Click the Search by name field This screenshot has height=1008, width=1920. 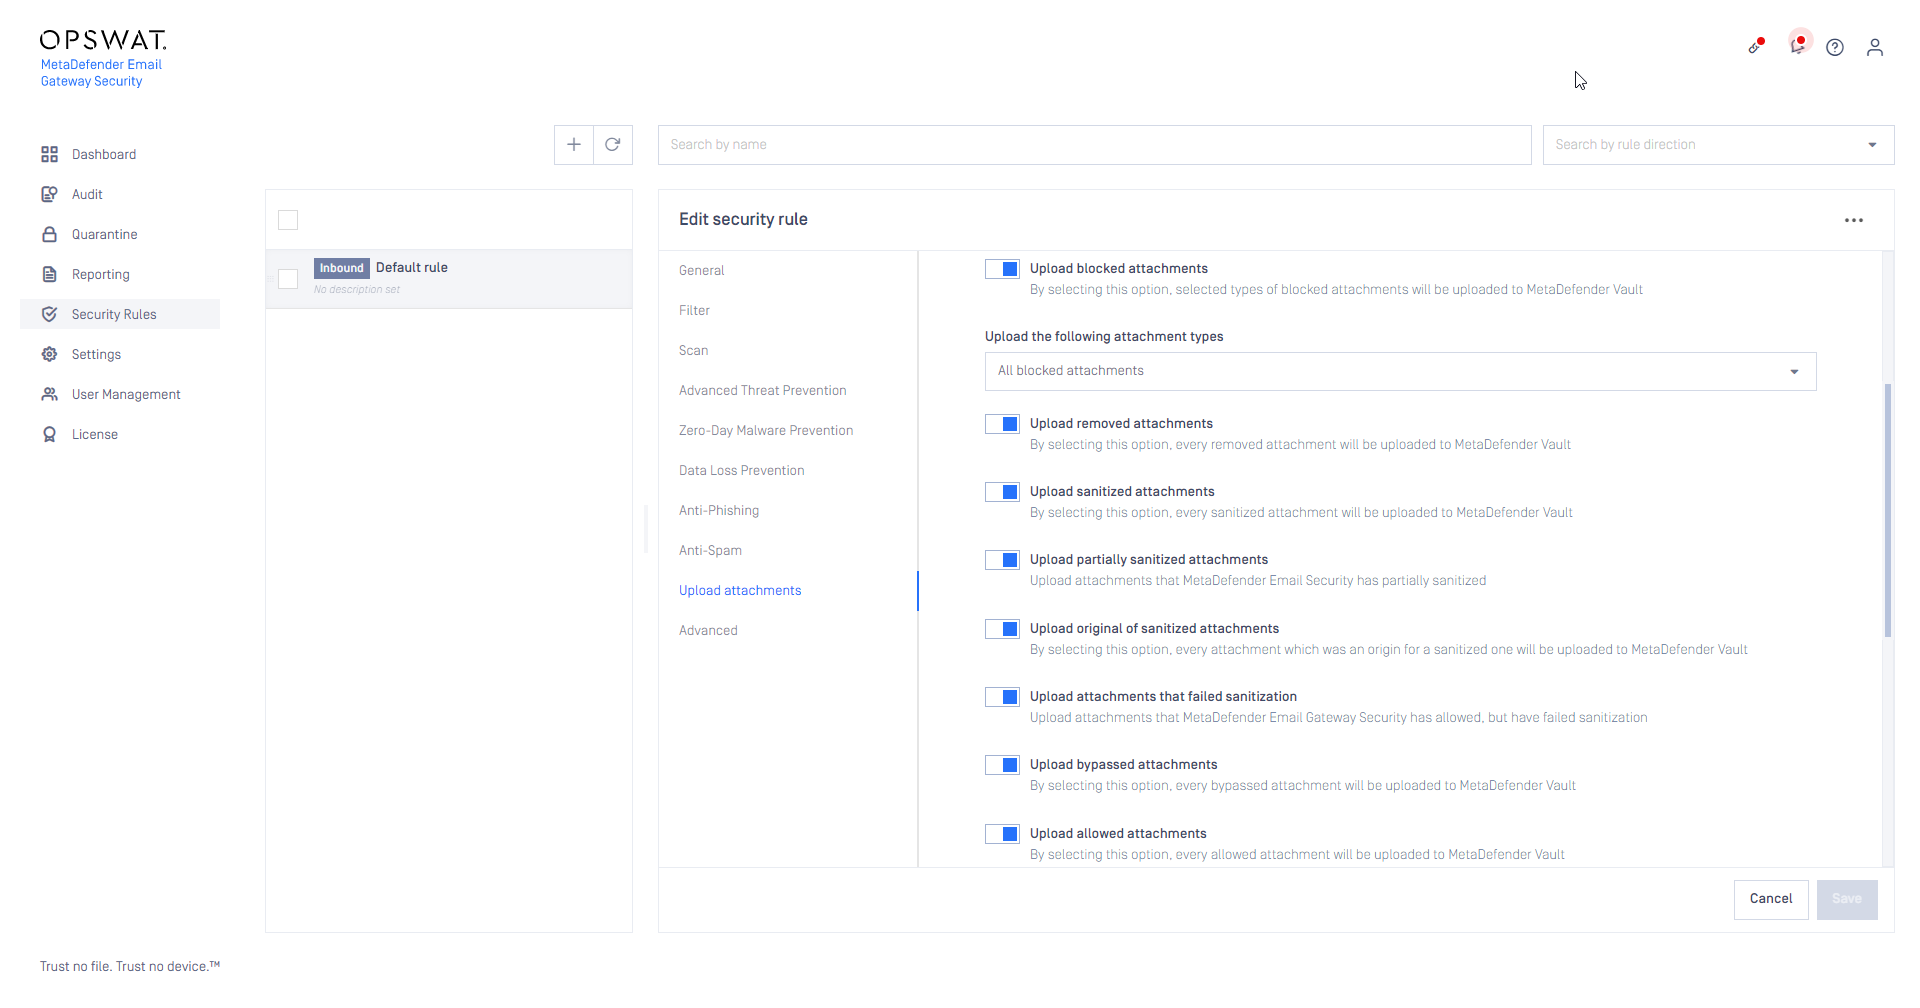point(1094,145)
